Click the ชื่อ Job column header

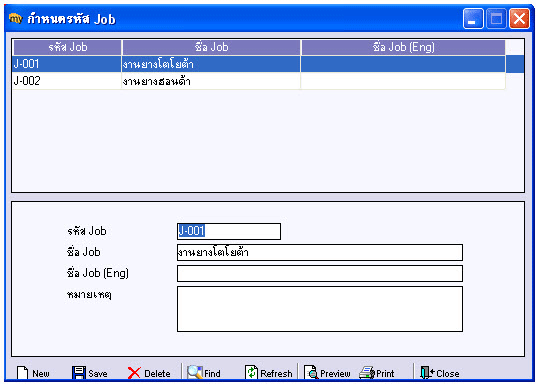tap(211, 47)
